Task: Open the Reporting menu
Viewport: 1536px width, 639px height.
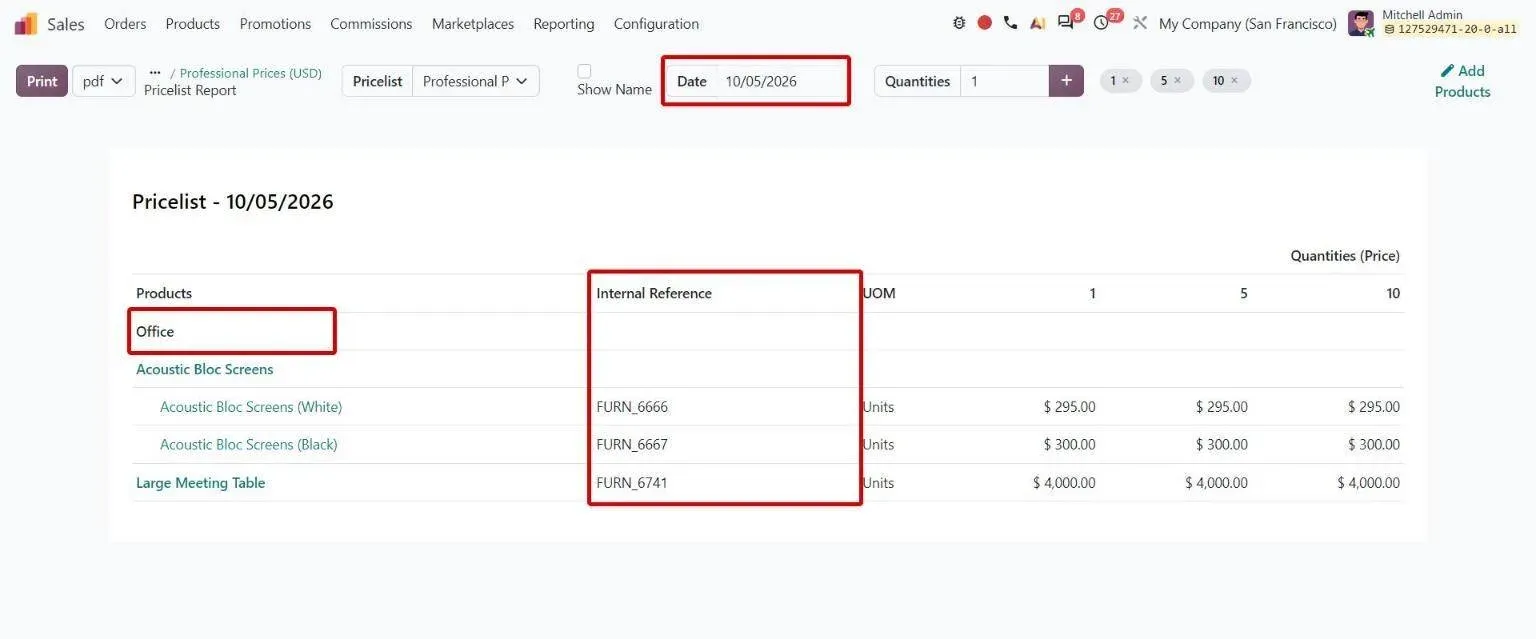Action: [564, 23]
